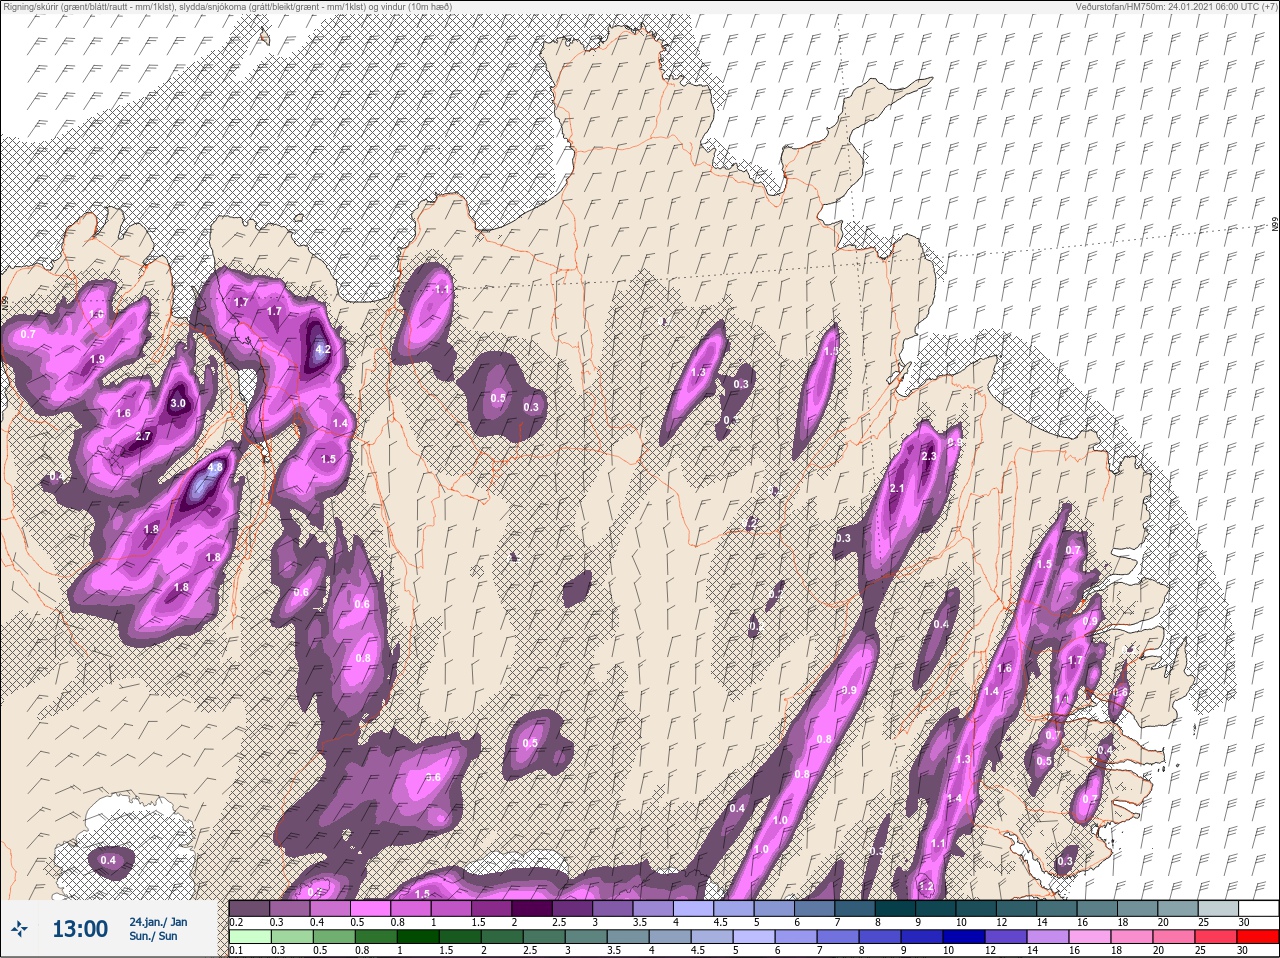The width and height of the screenshot is (1280, 958).
Task: Pick the bright pink 0.5–0.8 snow legend swatch
Action: [371, 908]
